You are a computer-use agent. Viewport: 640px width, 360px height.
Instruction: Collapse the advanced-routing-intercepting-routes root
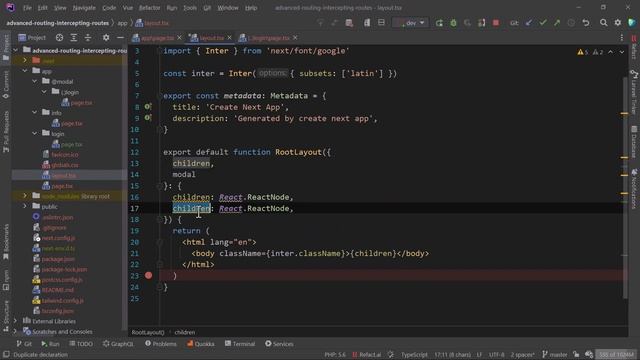15,50
